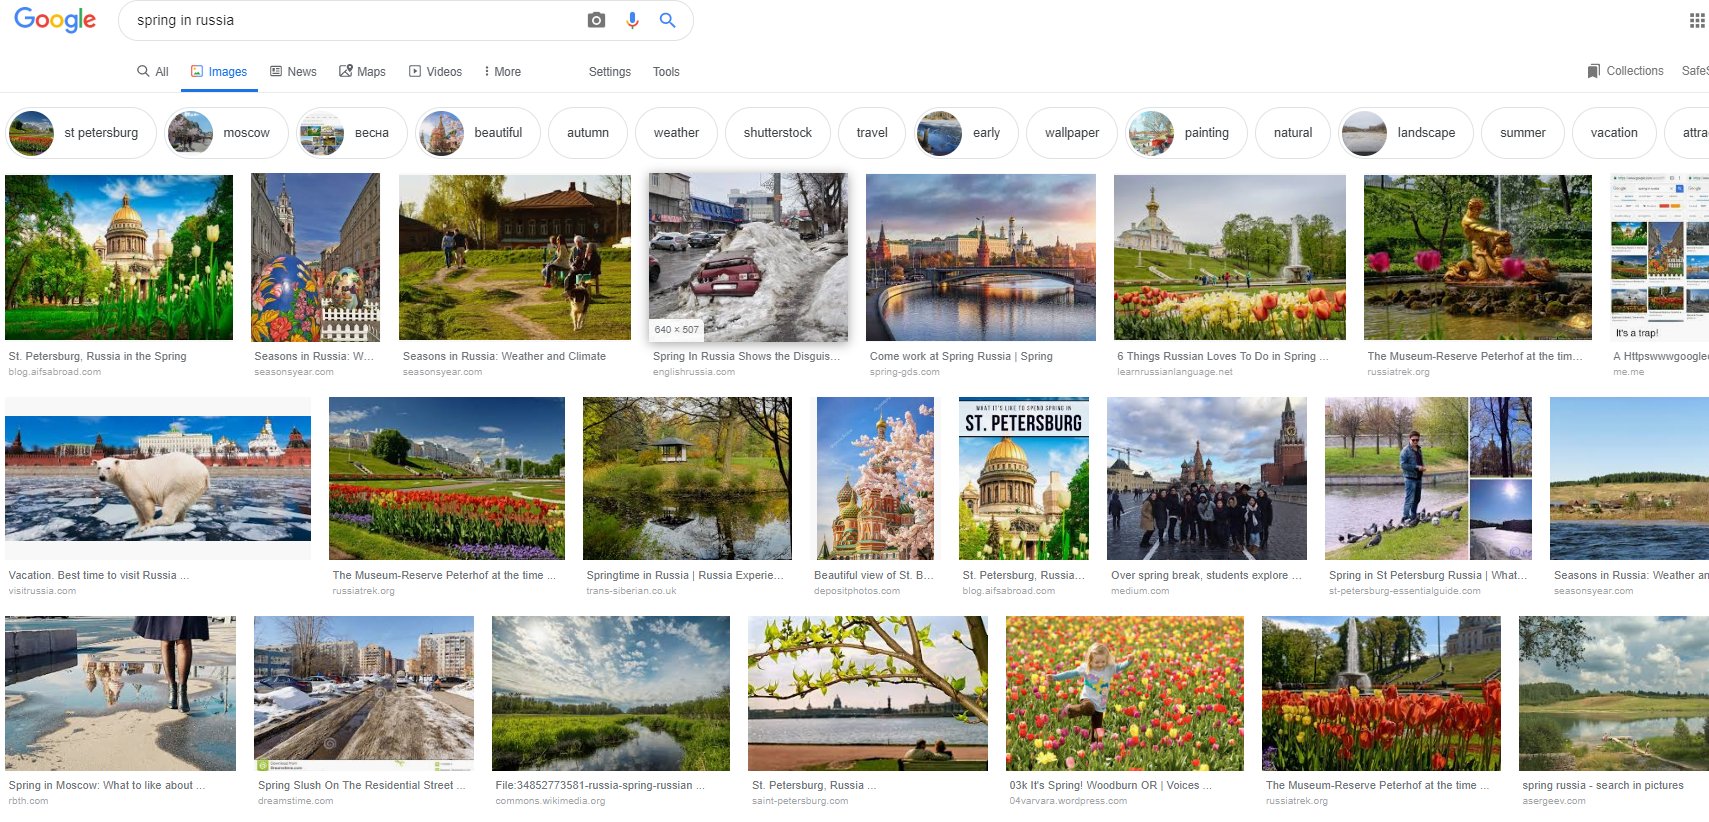Open the child running in tulips image
Screen dimensions: 1709x822
click(x=1124, y=693)
